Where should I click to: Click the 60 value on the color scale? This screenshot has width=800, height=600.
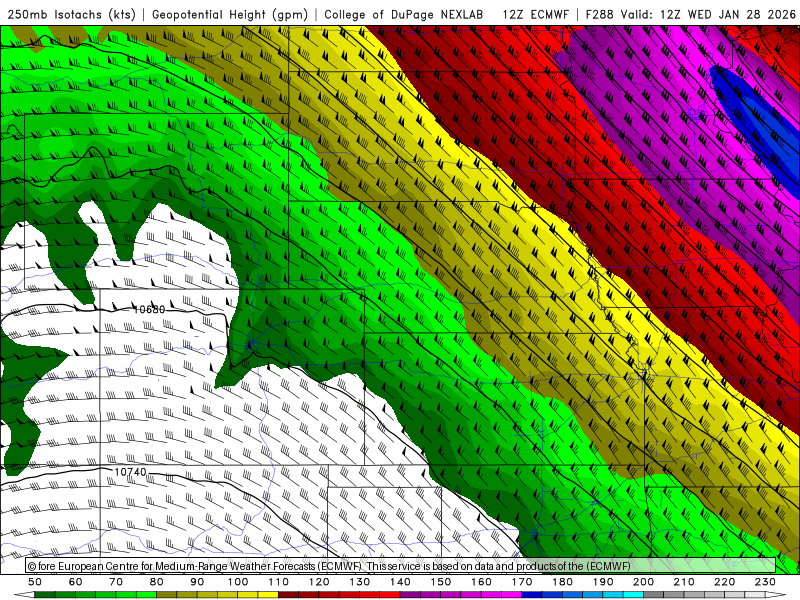76,582
